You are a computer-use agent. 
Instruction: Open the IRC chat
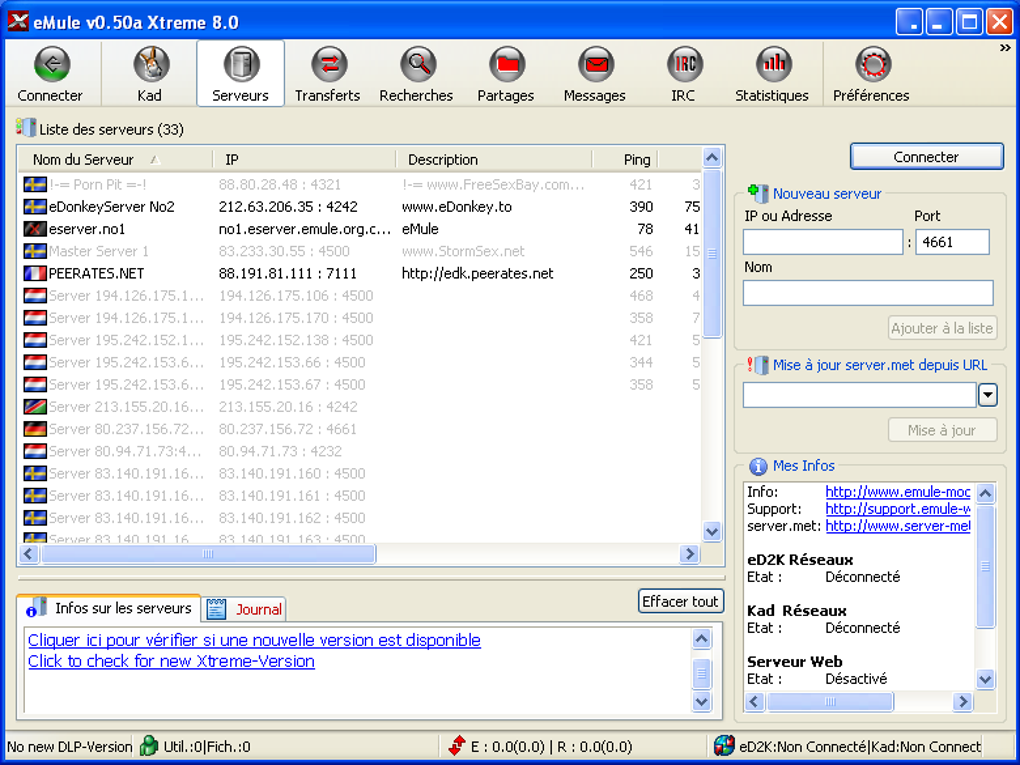click(x=684, y=74)
